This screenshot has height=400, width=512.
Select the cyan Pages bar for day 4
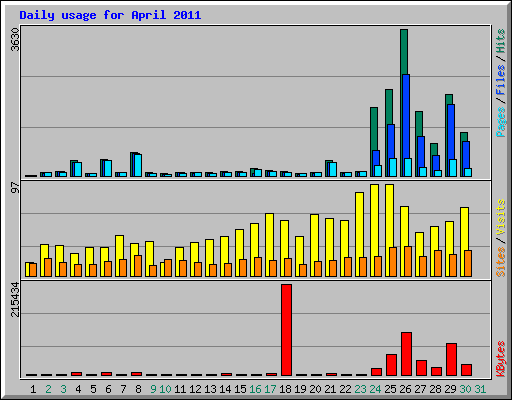click(78, 169)
